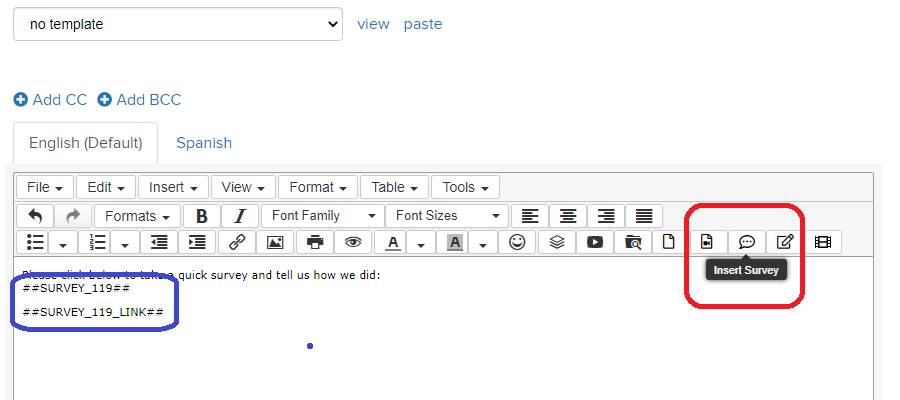This screenshot has width=900, height=400.
Task: Toggle italic formatting
Action: click(x=240, y=216)
